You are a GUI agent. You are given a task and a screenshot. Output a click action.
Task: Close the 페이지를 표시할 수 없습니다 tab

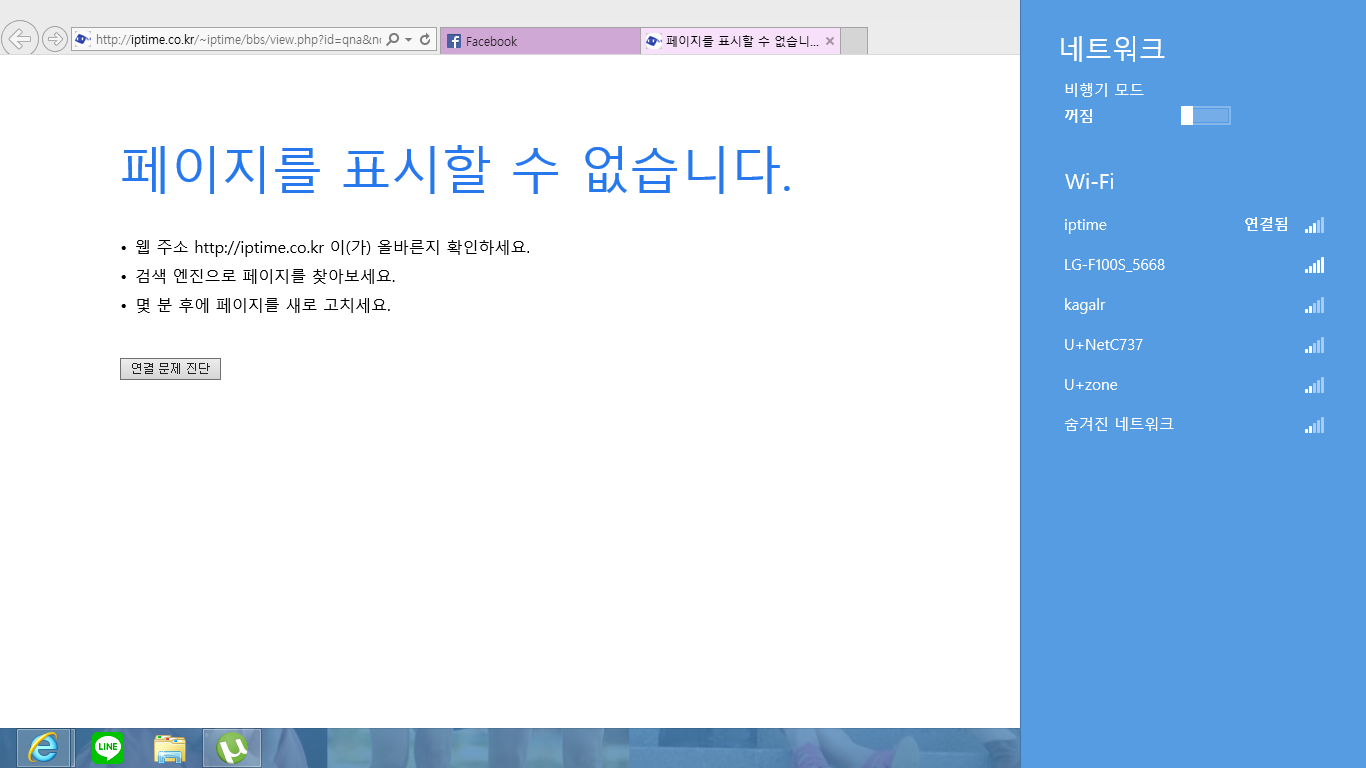[829, 41]
